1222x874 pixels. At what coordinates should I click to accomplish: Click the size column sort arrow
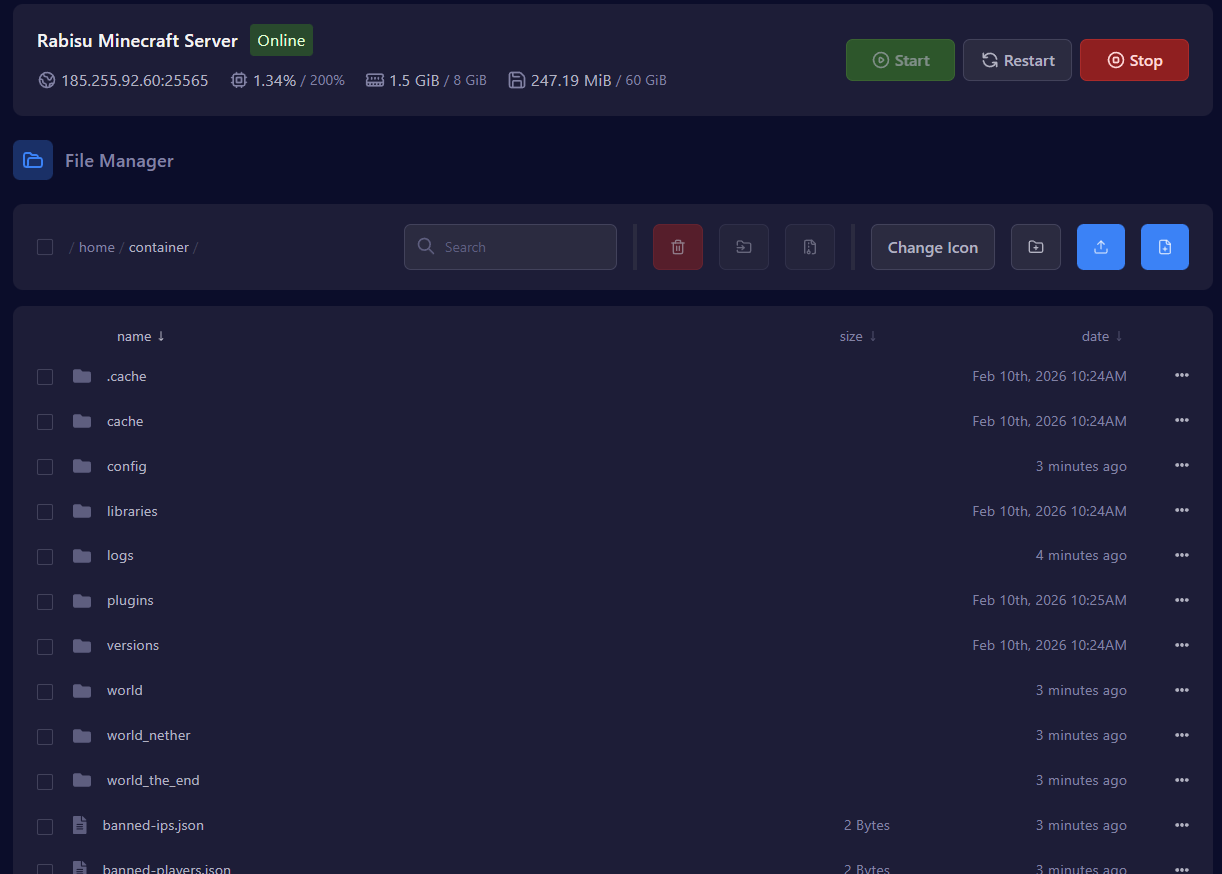coord(873,336)
